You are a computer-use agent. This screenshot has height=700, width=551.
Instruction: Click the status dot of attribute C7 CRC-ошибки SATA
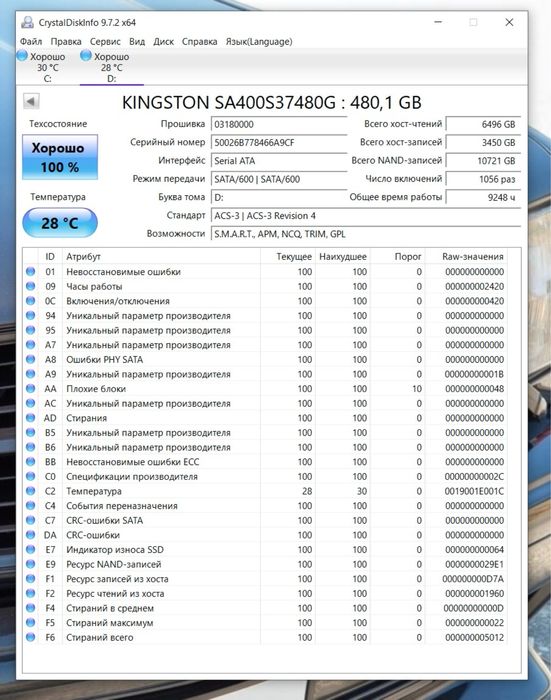(x=30, y=520)
